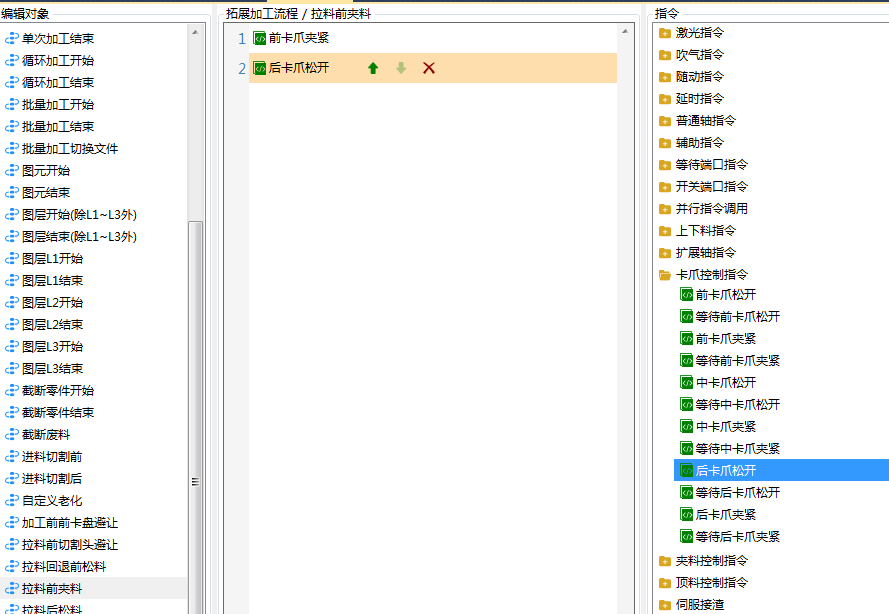889x614 pixels.
Task: Select the 等待后卡爪夹紧 command icon
Action: point(687,536)
